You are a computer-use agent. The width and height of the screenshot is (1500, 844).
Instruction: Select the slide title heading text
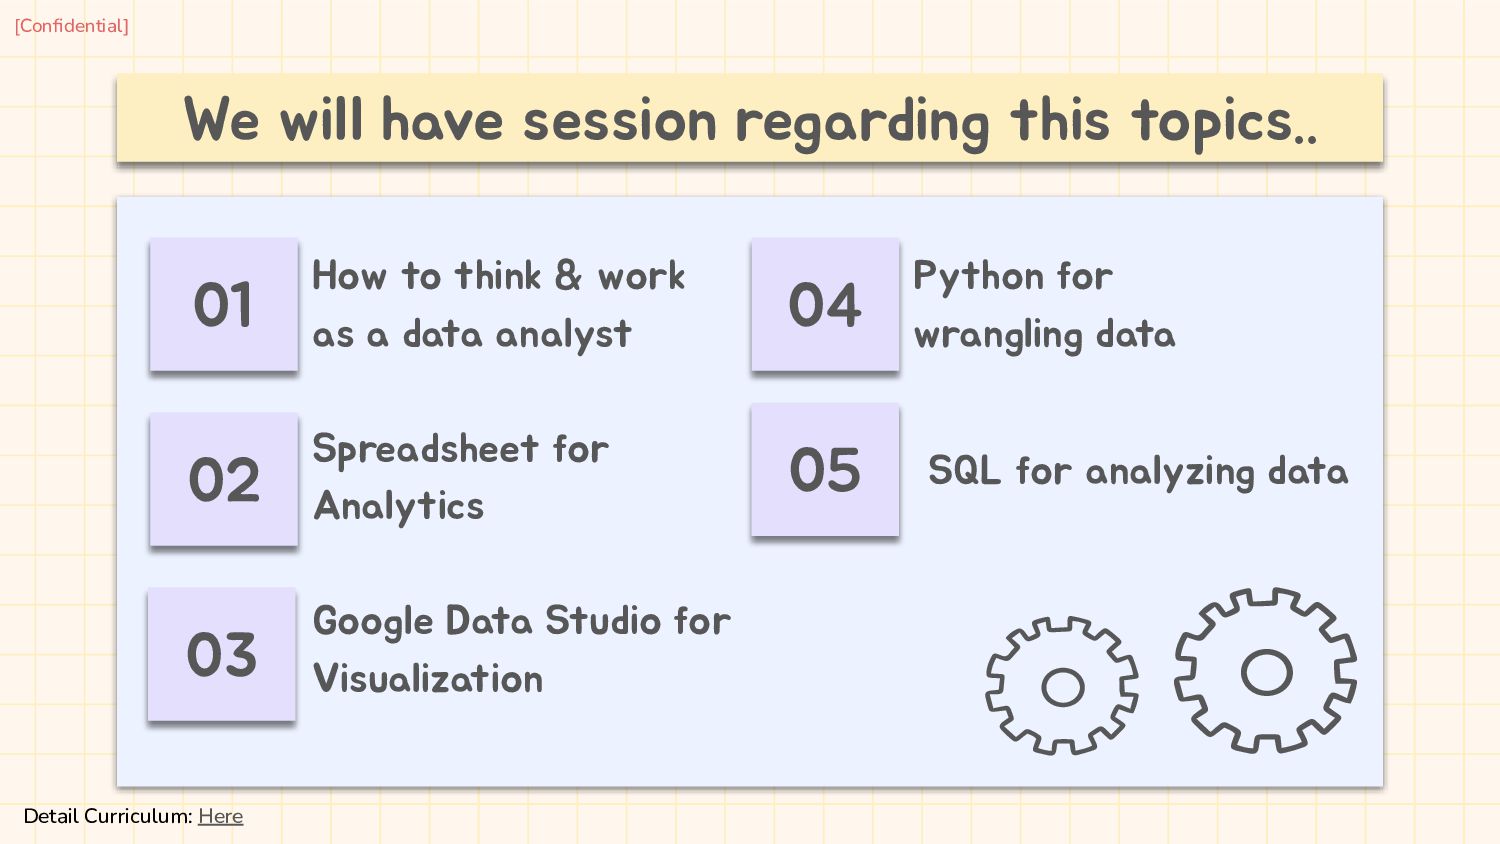tap(750, 120)
